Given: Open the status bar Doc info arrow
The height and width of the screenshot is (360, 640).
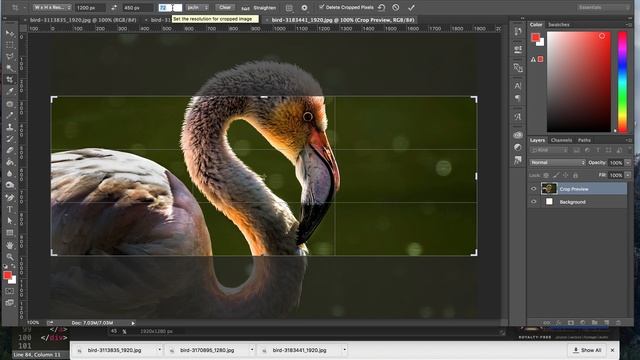Looking at the screenshot, I should pyautogui.click(x=133, y=323).
